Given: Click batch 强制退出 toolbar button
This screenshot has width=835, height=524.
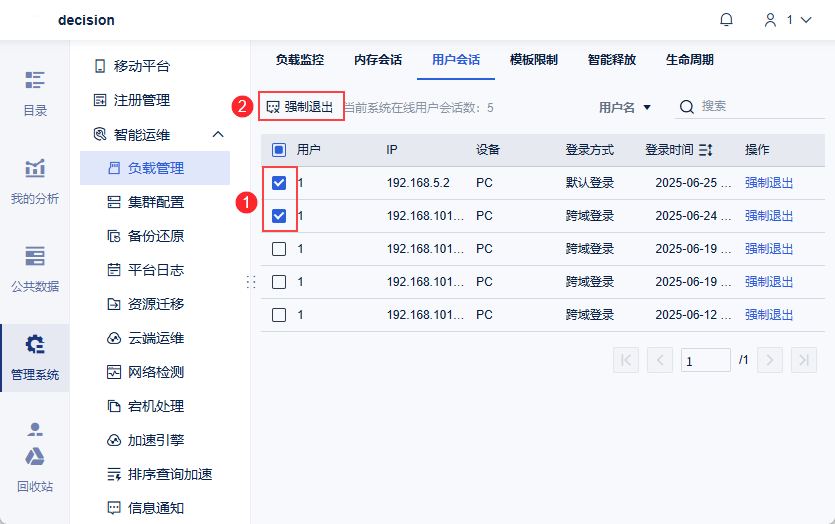Looking at the screenshot, I should click(x=300, y=107).
